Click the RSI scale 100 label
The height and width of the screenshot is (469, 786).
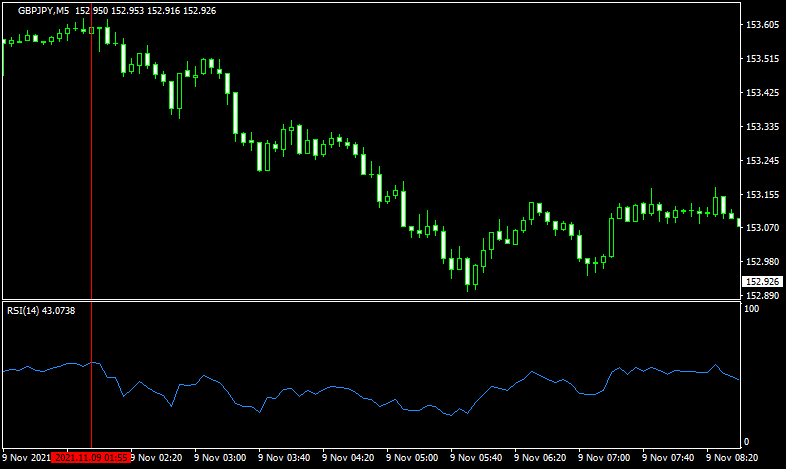click(751, 309)
